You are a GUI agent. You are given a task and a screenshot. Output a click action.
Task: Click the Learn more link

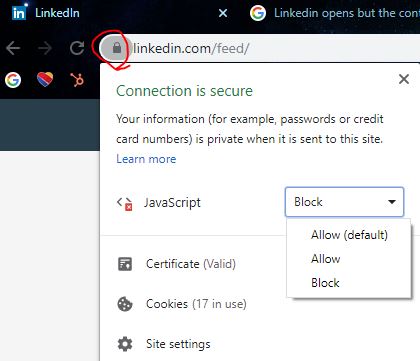pos(146,159)
